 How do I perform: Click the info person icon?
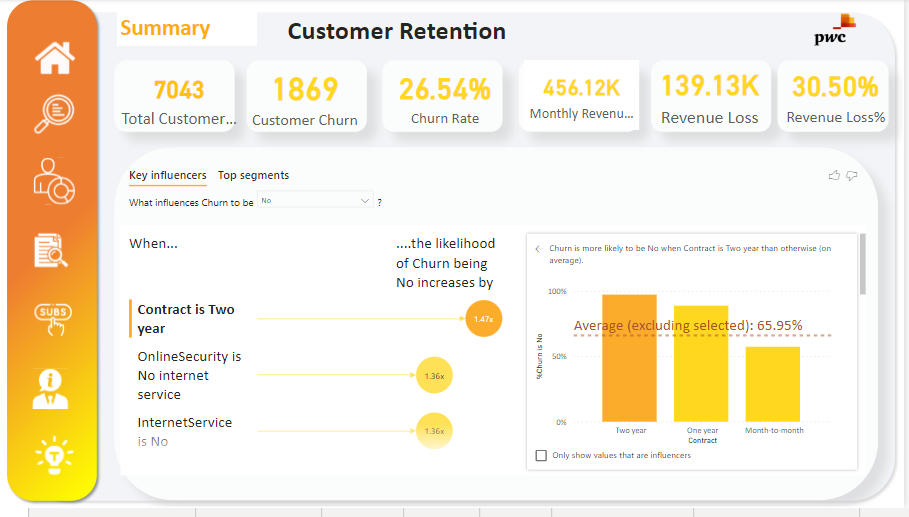[51, 389]
